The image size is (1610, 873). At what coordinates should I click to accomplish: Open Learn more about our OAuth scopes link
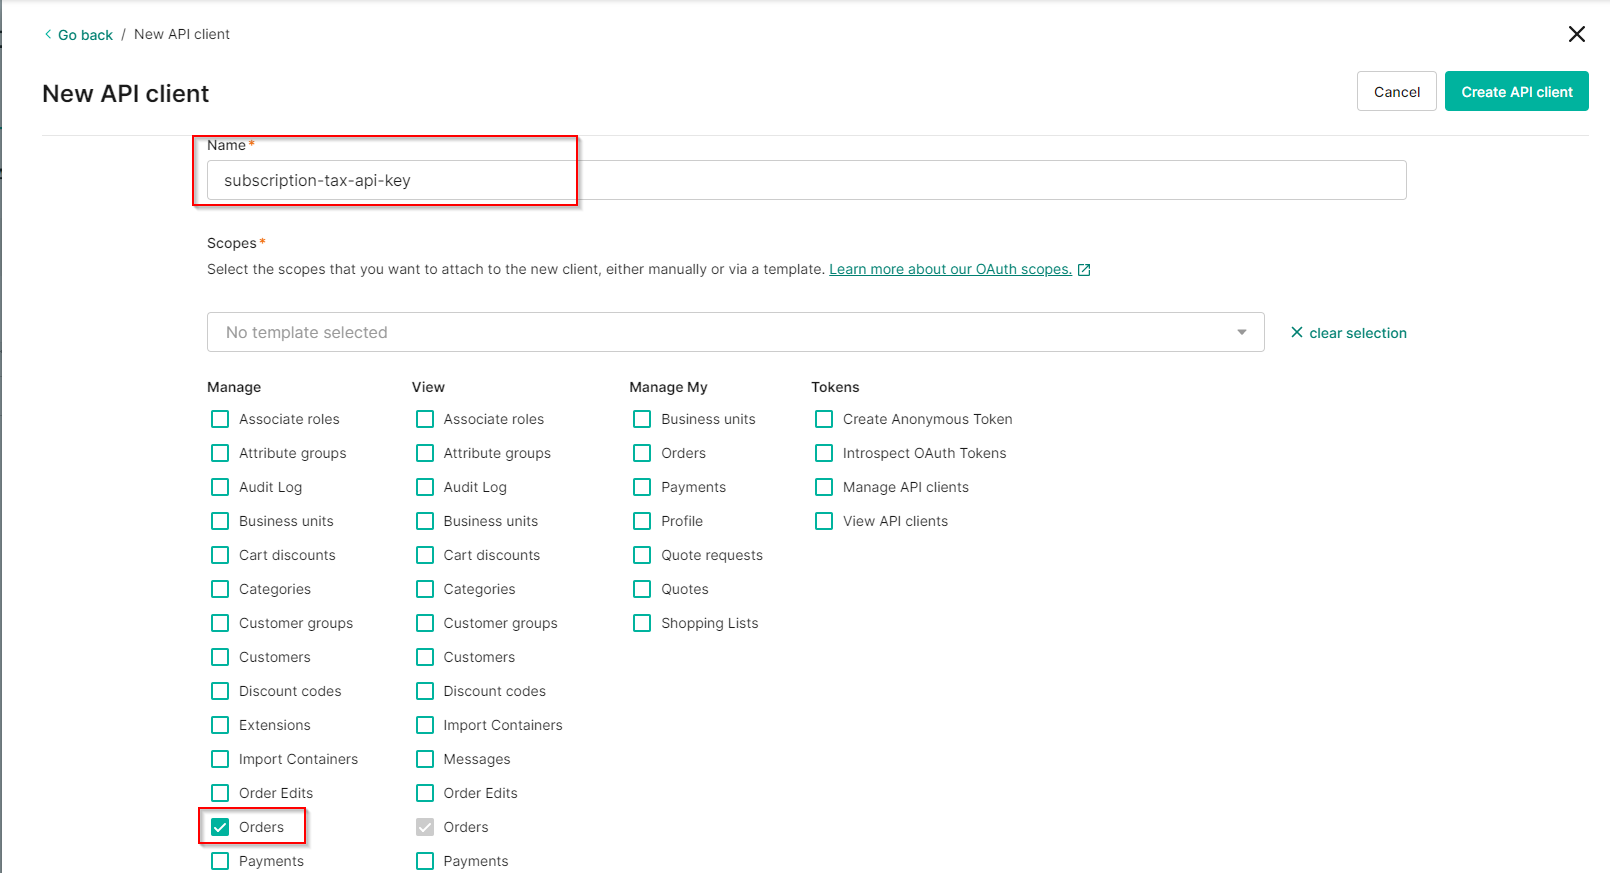(x=950, y=269)
